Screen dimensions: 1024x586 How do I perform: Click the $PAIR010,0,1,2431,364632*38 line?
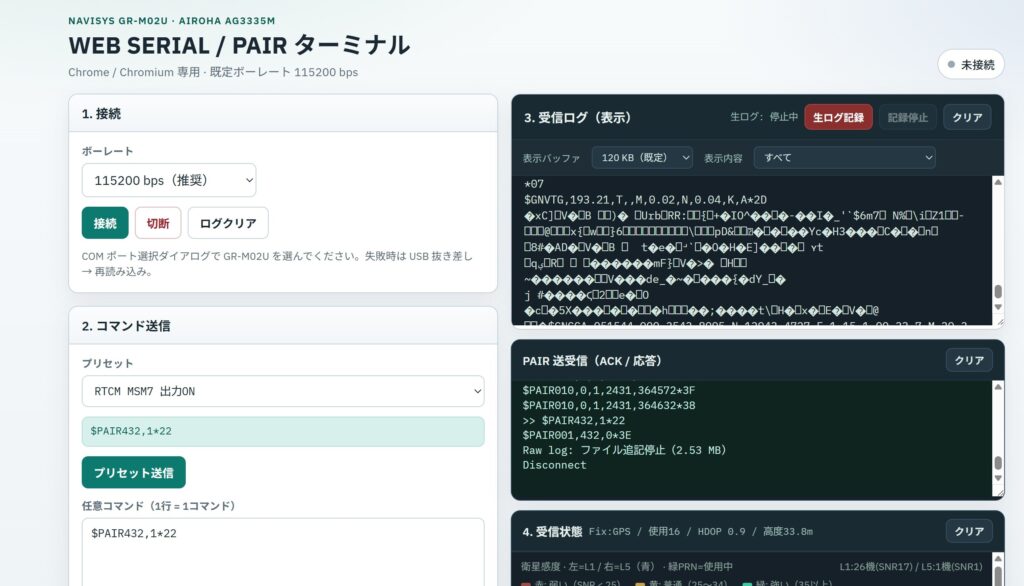point(609,406)
